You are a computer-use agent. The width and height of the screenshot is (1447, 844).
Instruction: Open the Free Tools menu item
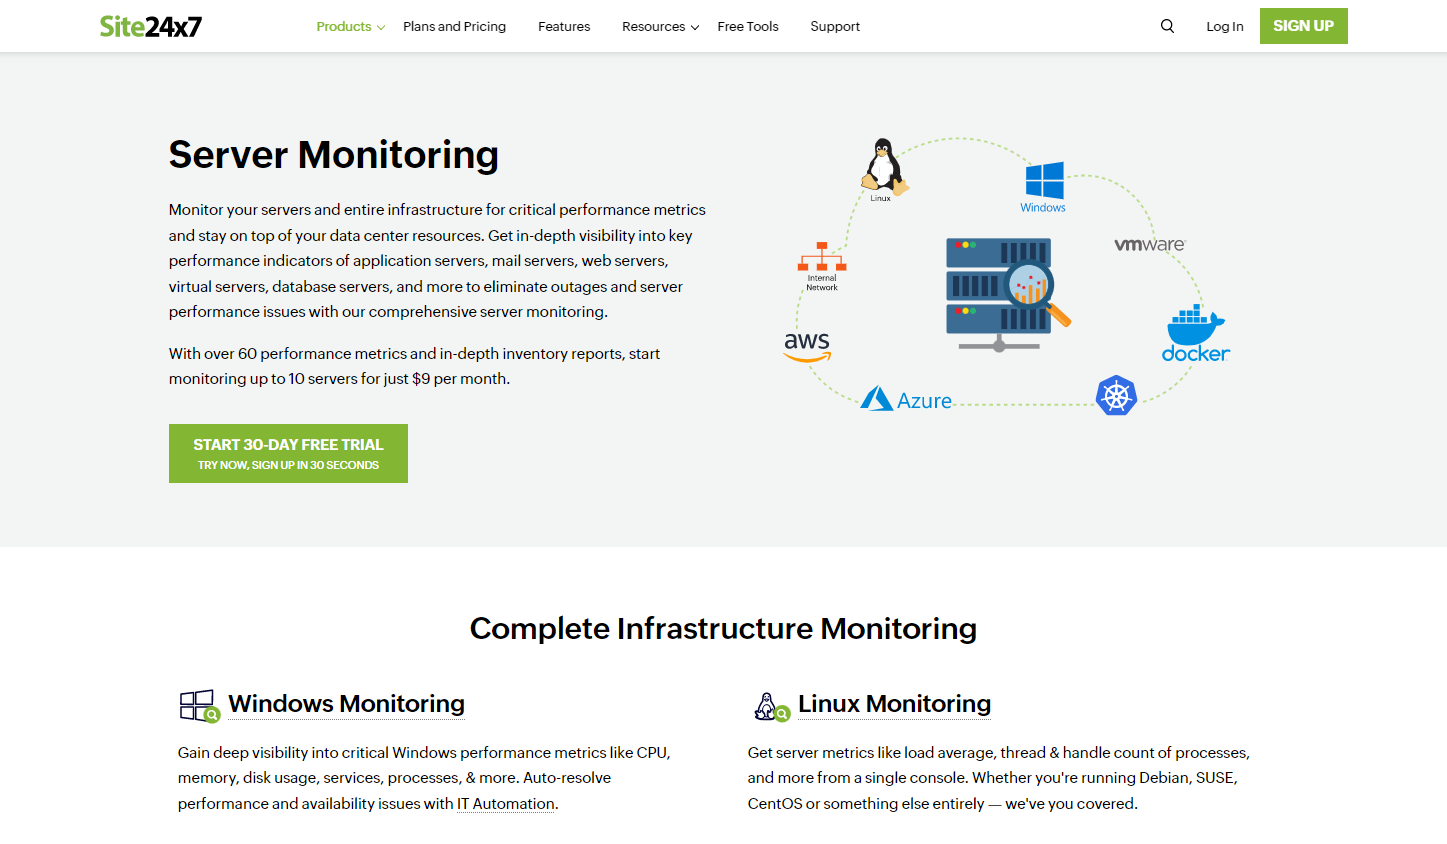coord(748,26)
